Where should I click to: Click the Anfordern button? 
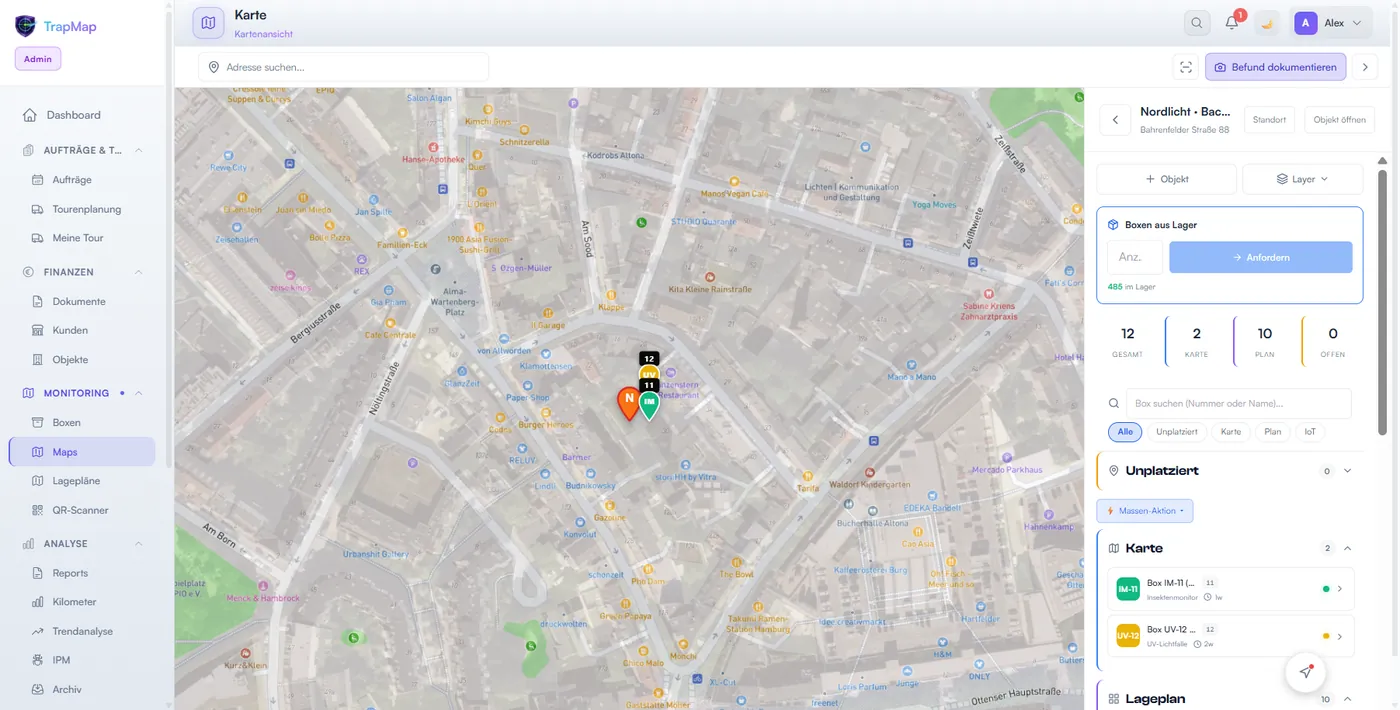[1261, 257]
